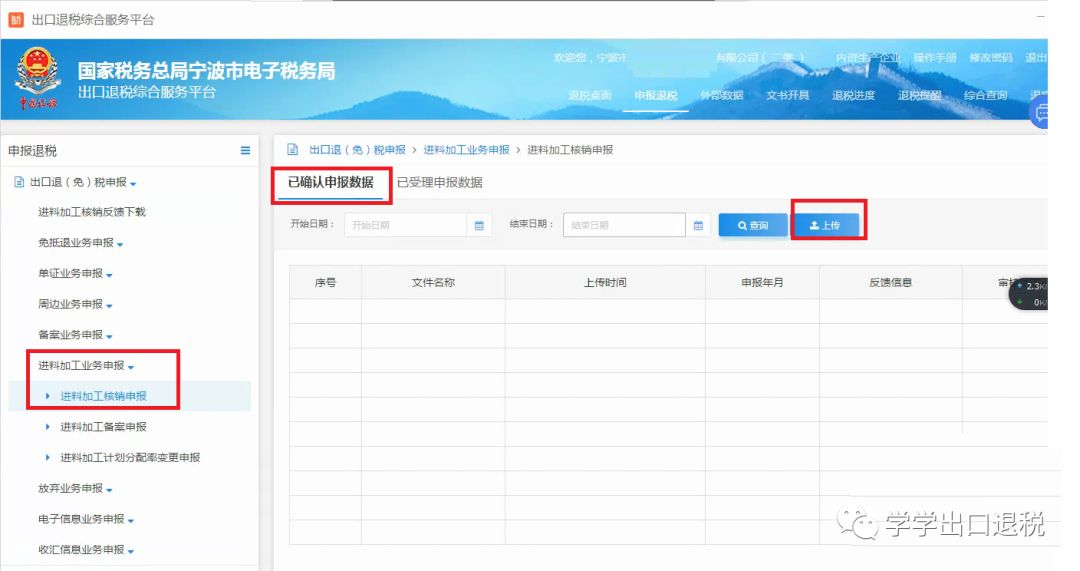Click the 内资生产企业 link in the header
The width and height of the screenshot is (1080, 571).
pos(868,58)
